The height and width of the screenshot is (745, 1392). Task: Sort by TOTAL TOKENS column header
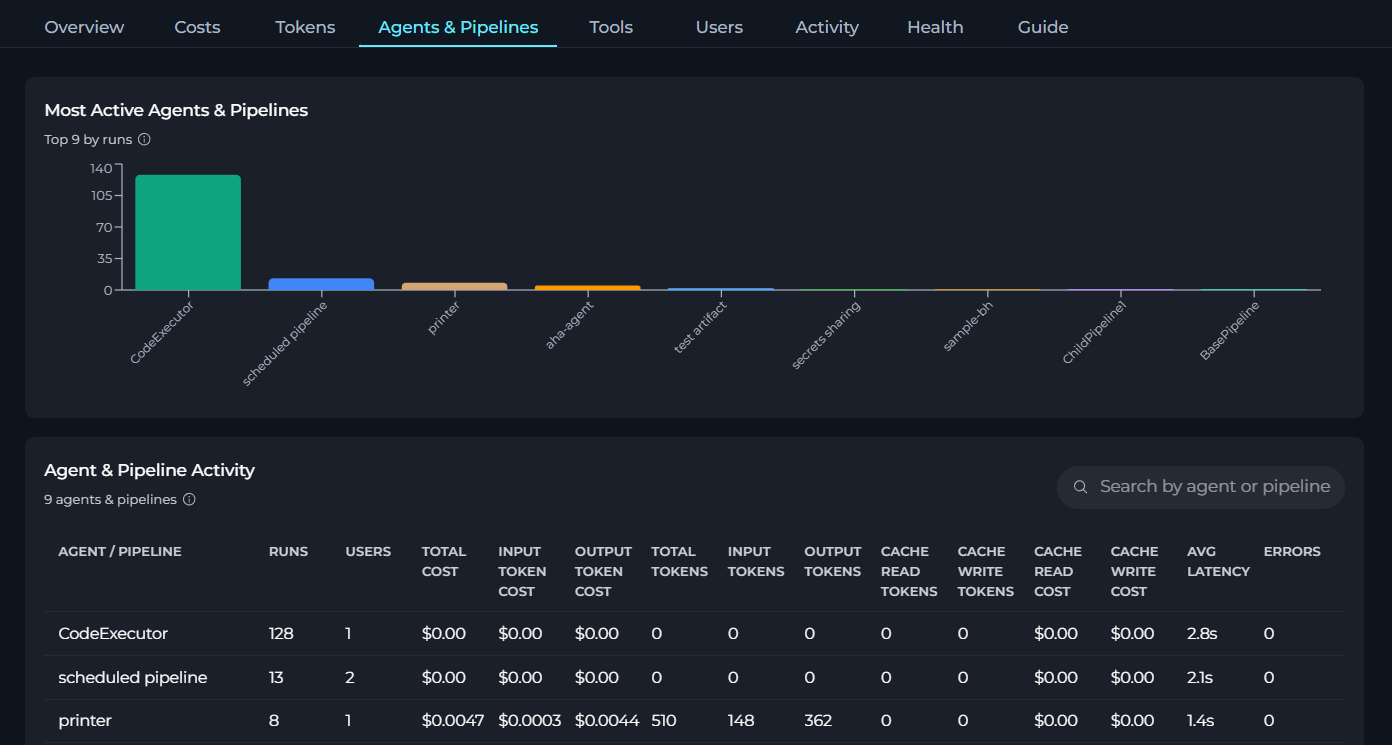click(x=680, y=562)
